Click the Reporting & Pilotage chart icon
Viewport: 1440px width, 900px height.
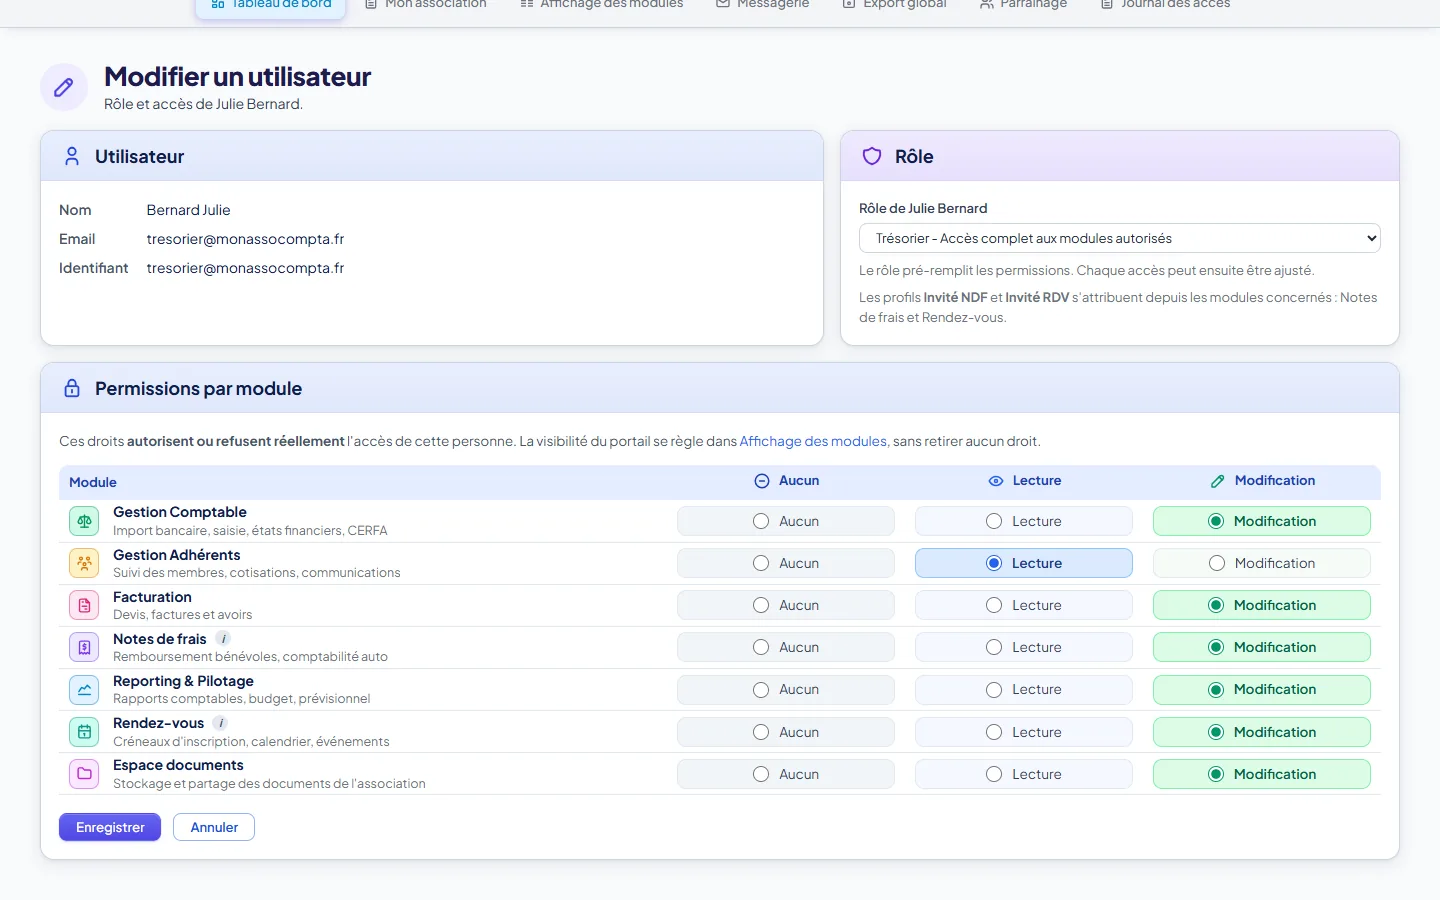point(84,689)
